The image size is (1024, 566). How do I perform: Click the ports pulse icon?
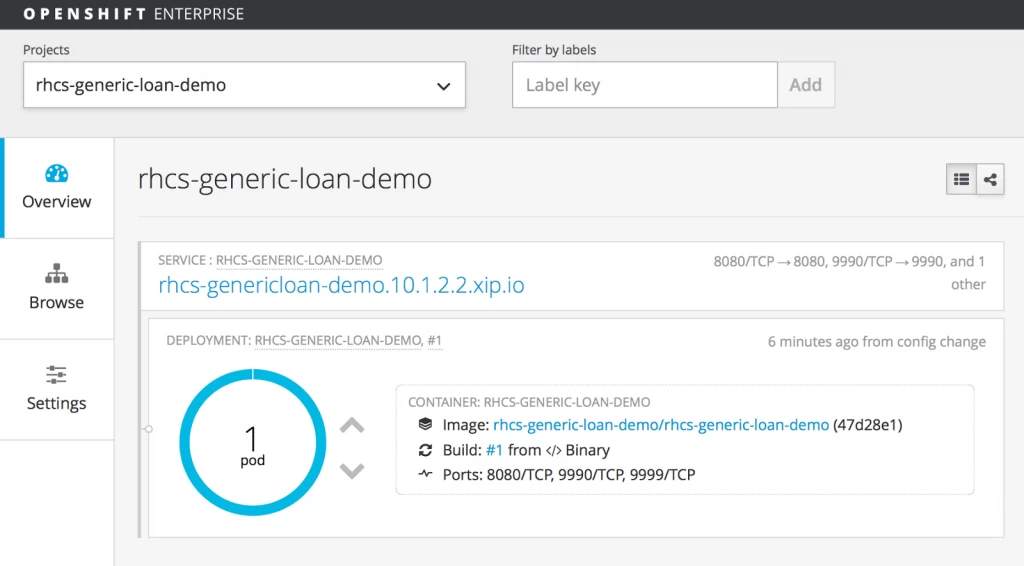[425, 474]
